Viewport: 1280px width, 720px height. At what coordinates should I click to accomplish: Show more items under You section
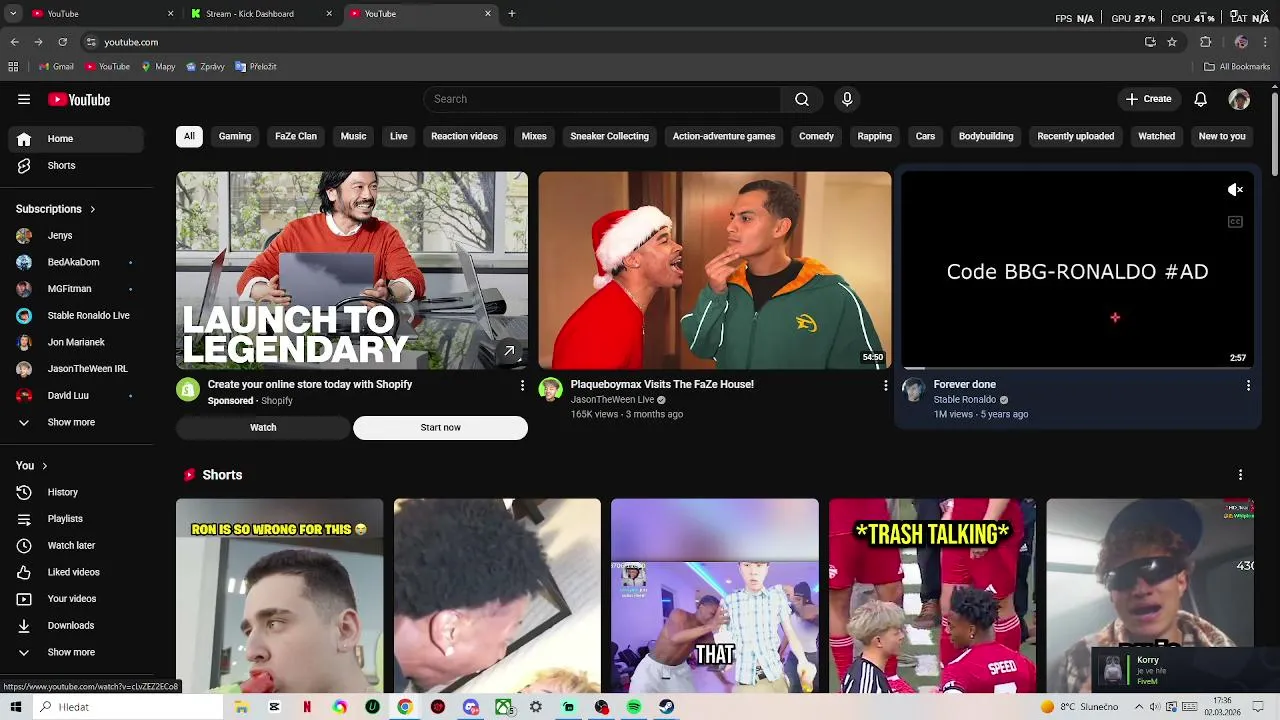(x=76, y=652)
